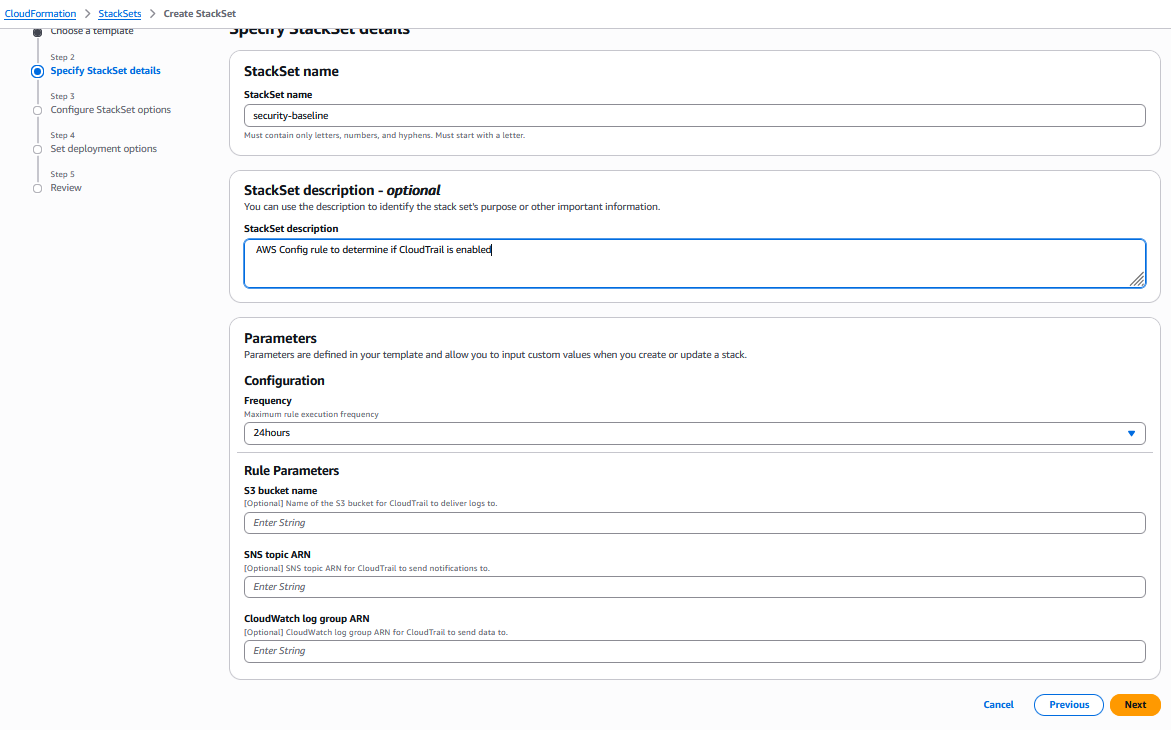Open the CloudFormation breadcrumb link
Viewport: 1171px width, 730px height.
40,13
